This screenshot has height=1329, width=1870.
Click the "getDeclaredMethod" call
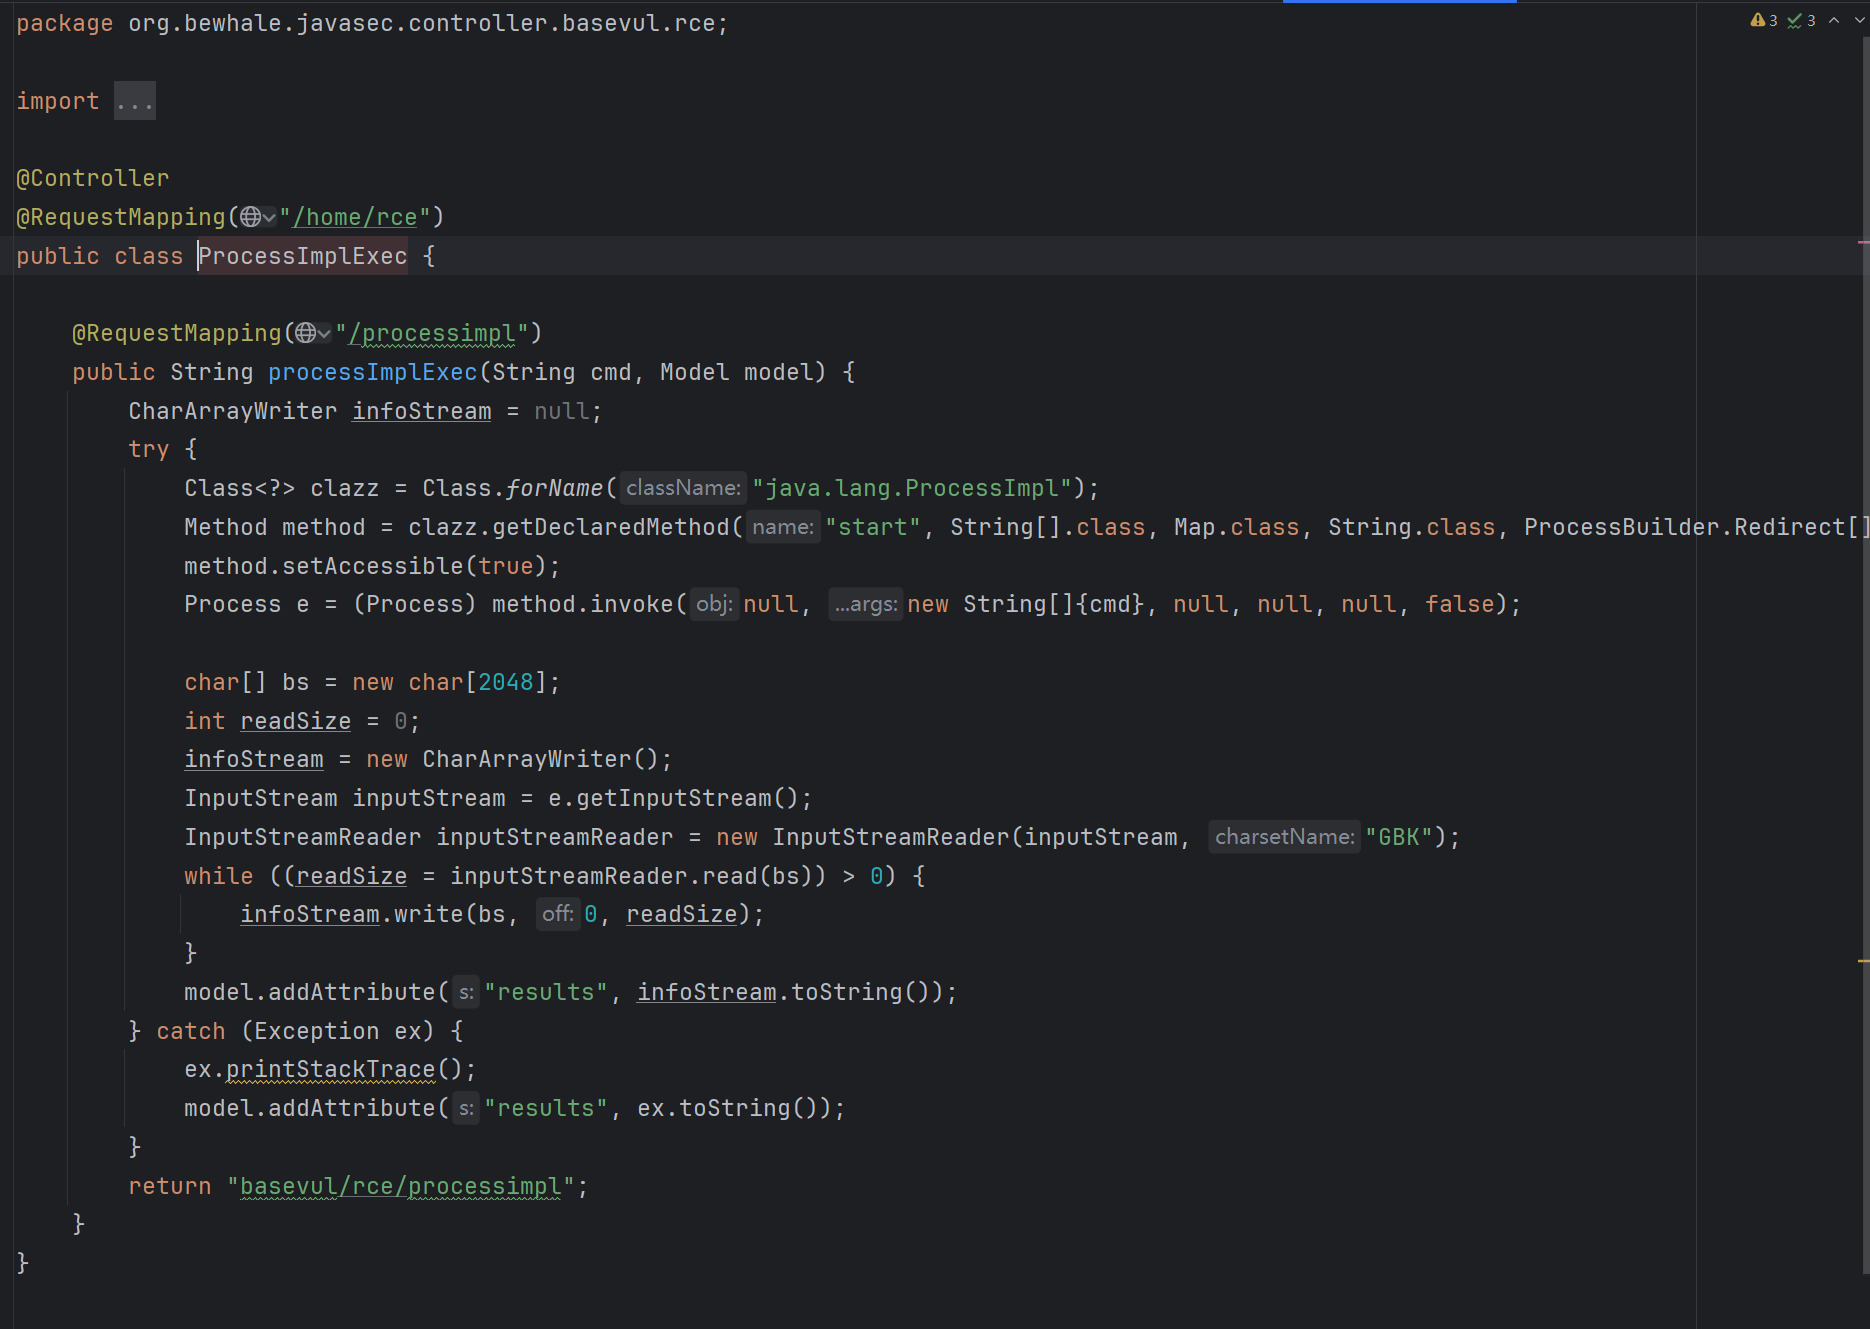611,527
